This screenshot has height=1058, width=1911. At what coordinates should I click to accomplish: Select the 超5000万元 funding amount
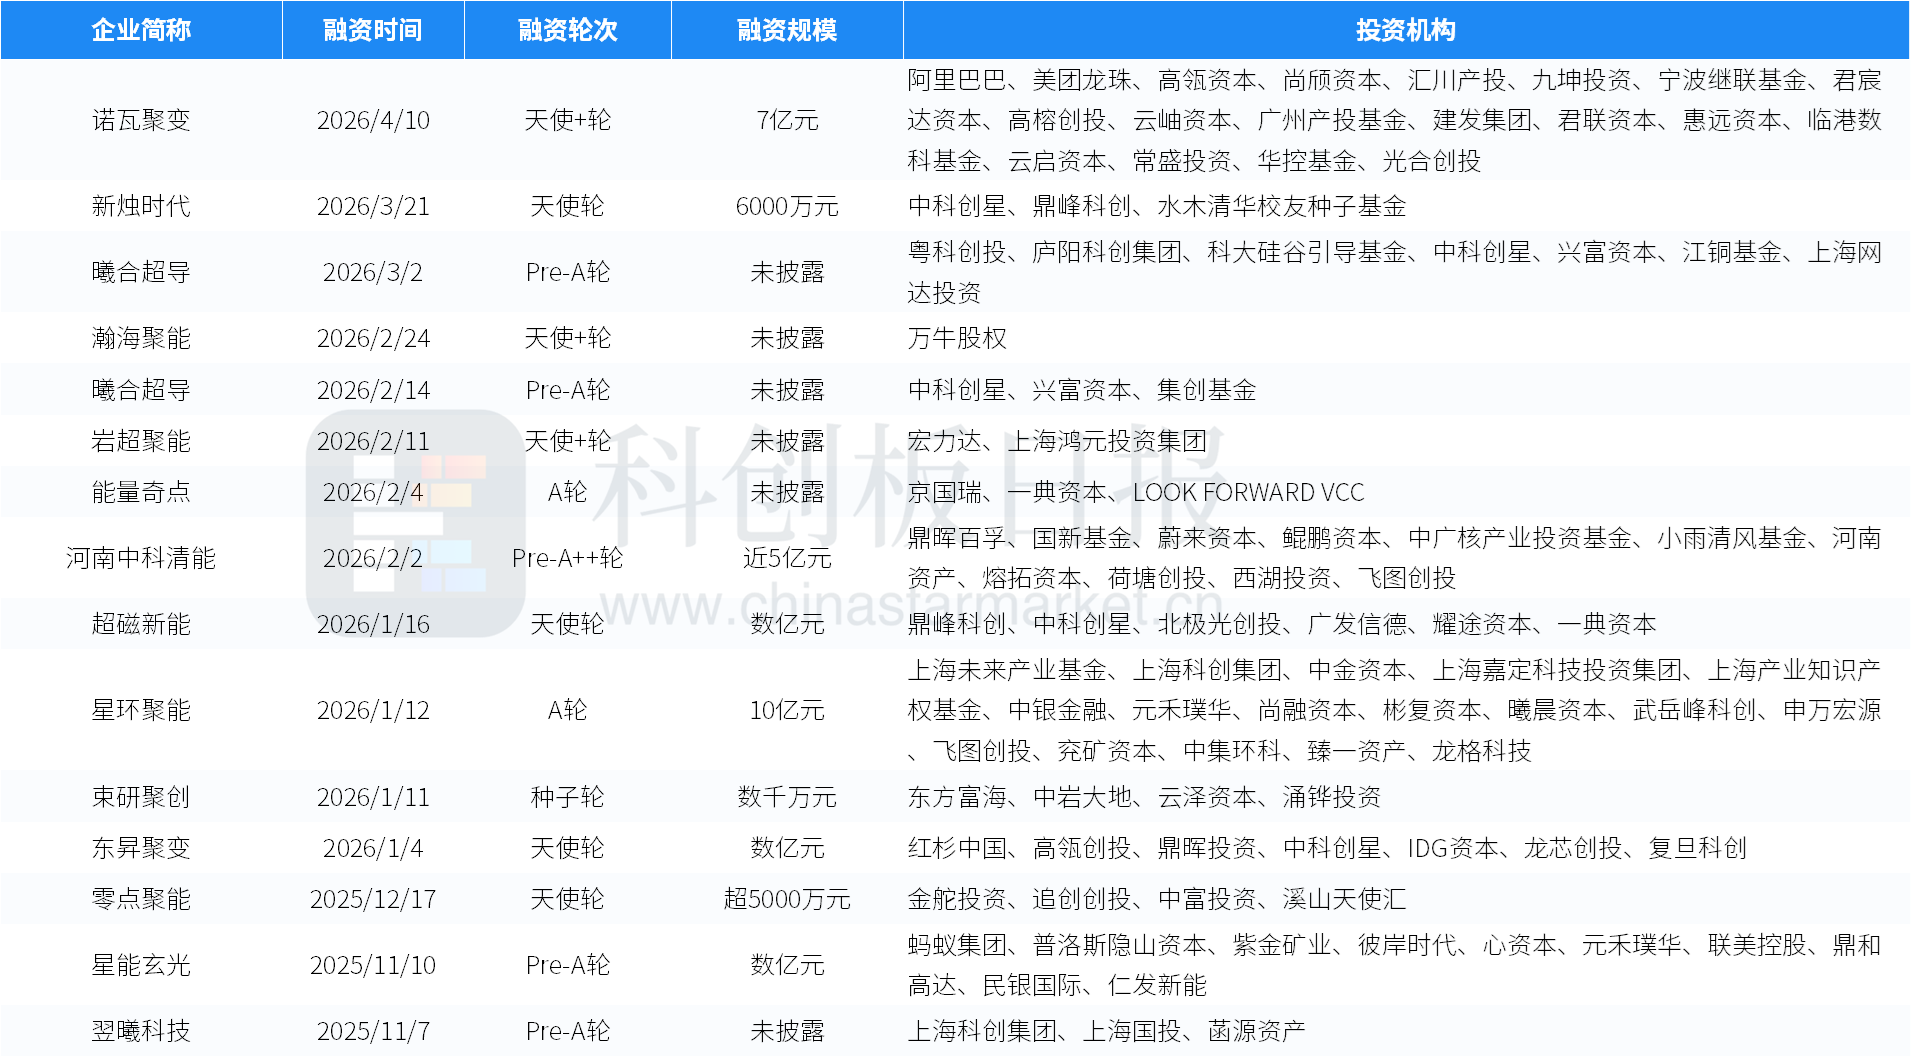pyautogui.click(x=787, y=899)
